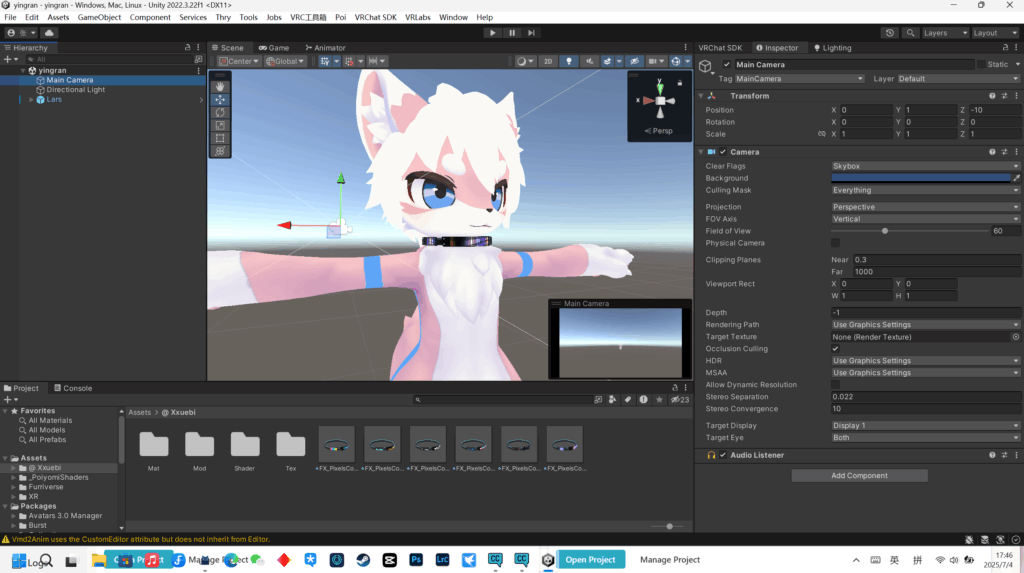
Task: Start Play mode
Action: click(x=492, y=33)
